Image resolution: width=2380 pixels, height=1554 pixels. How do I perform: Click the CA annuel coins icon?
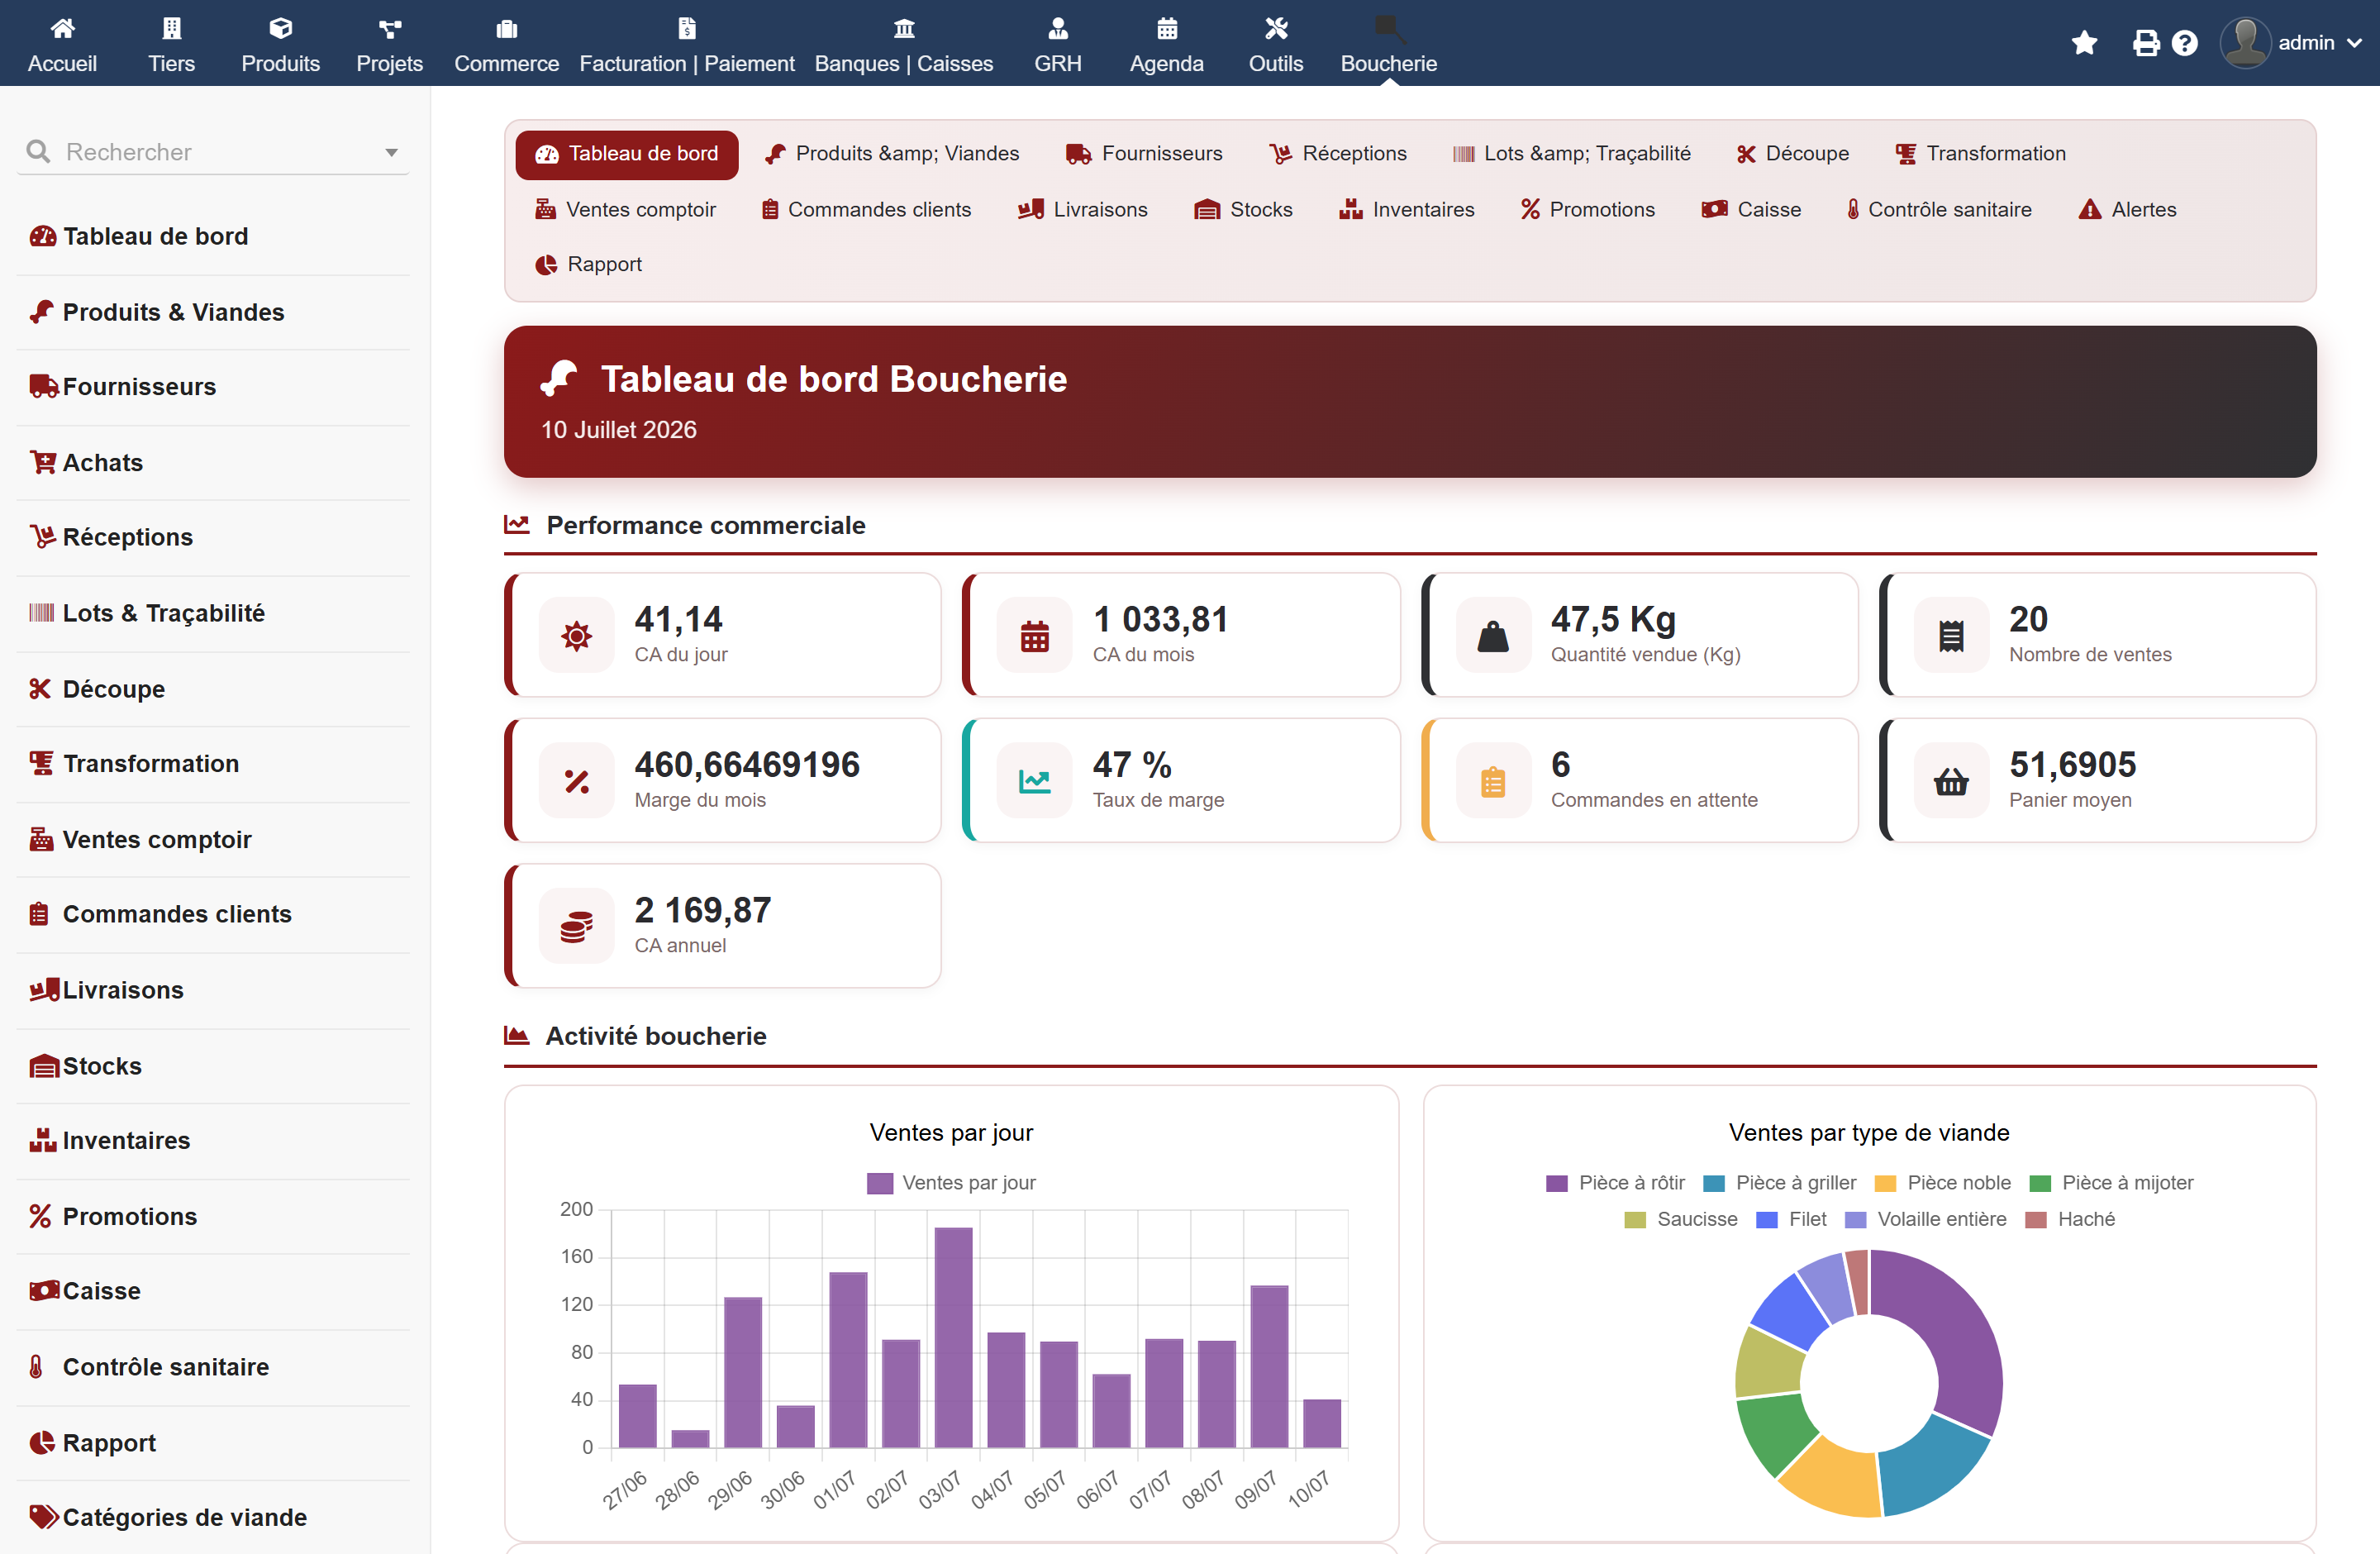(576, 926)
